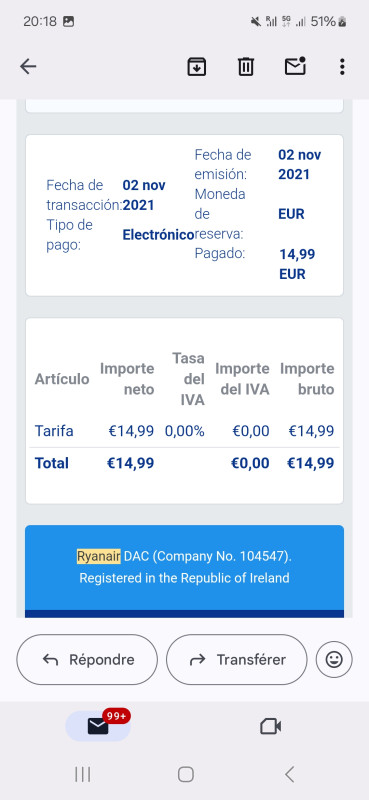Tap the Tarifa row label
Viewport: 369px width, 800px height.
click(54, 431)
